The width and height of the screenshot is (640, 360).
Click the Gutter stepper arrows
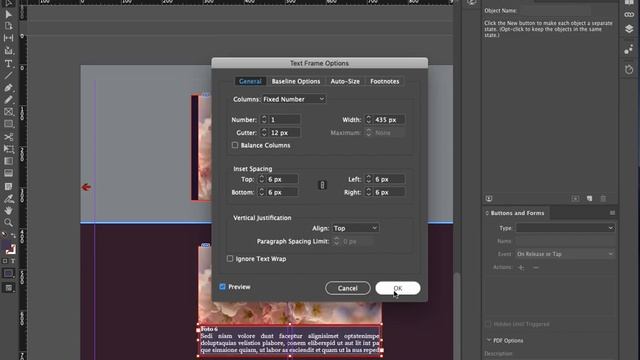(x=264, y=133)
